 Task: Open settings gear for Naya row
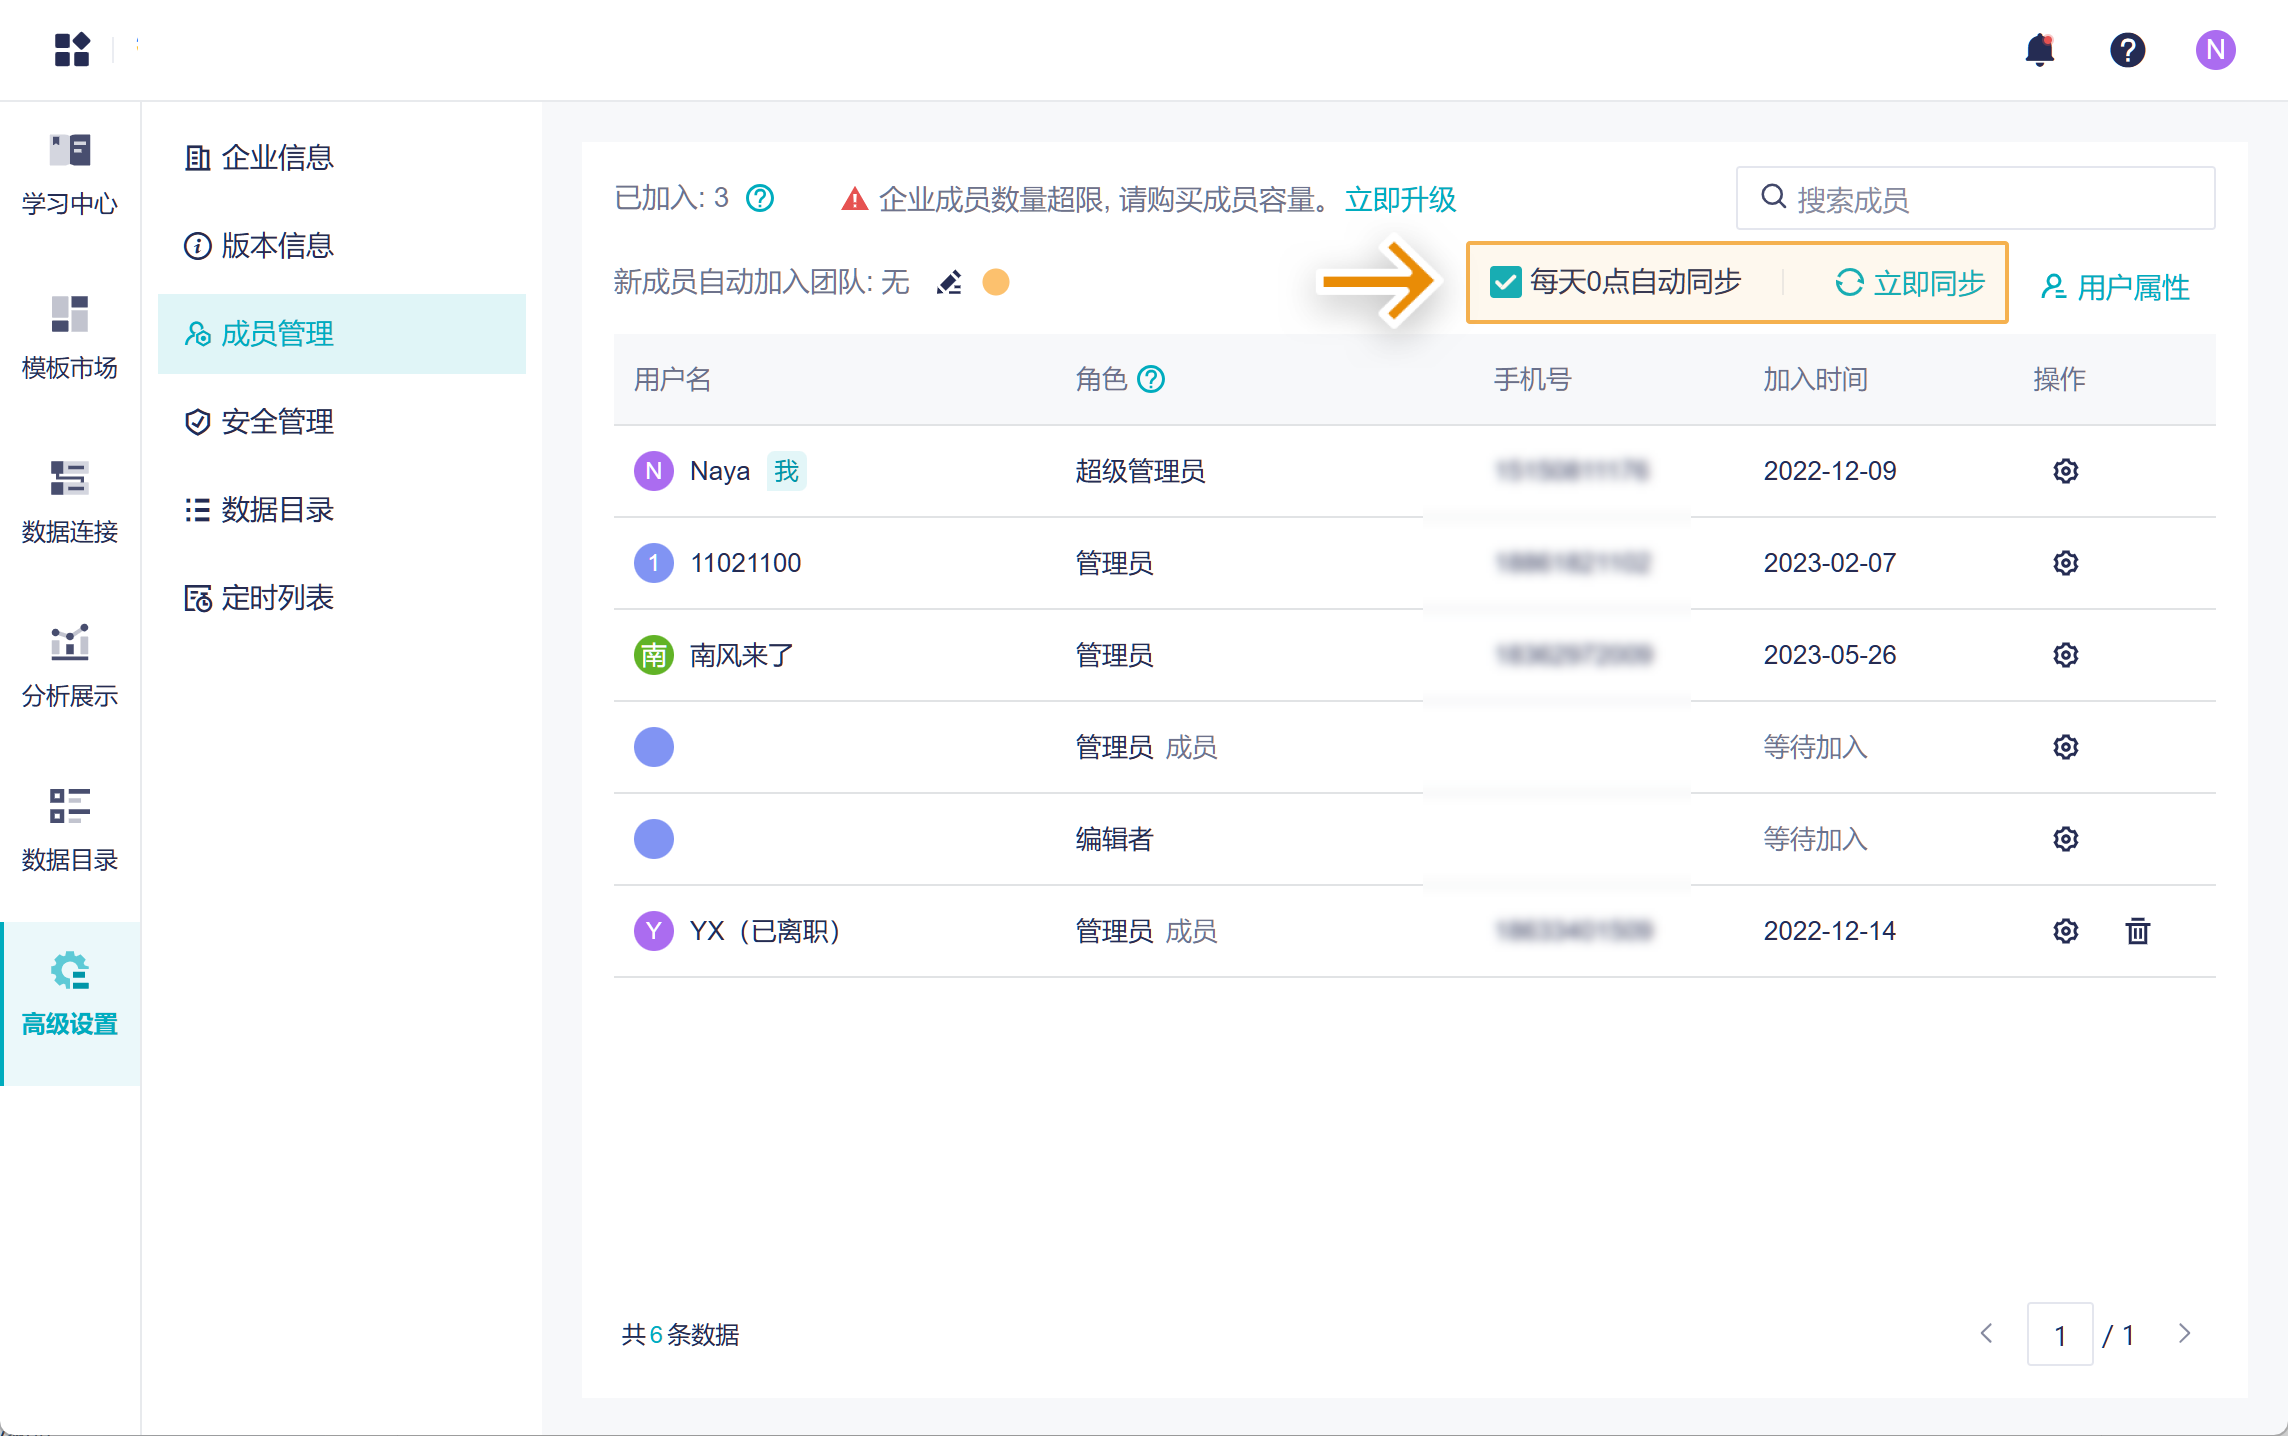coord(2065,471)
